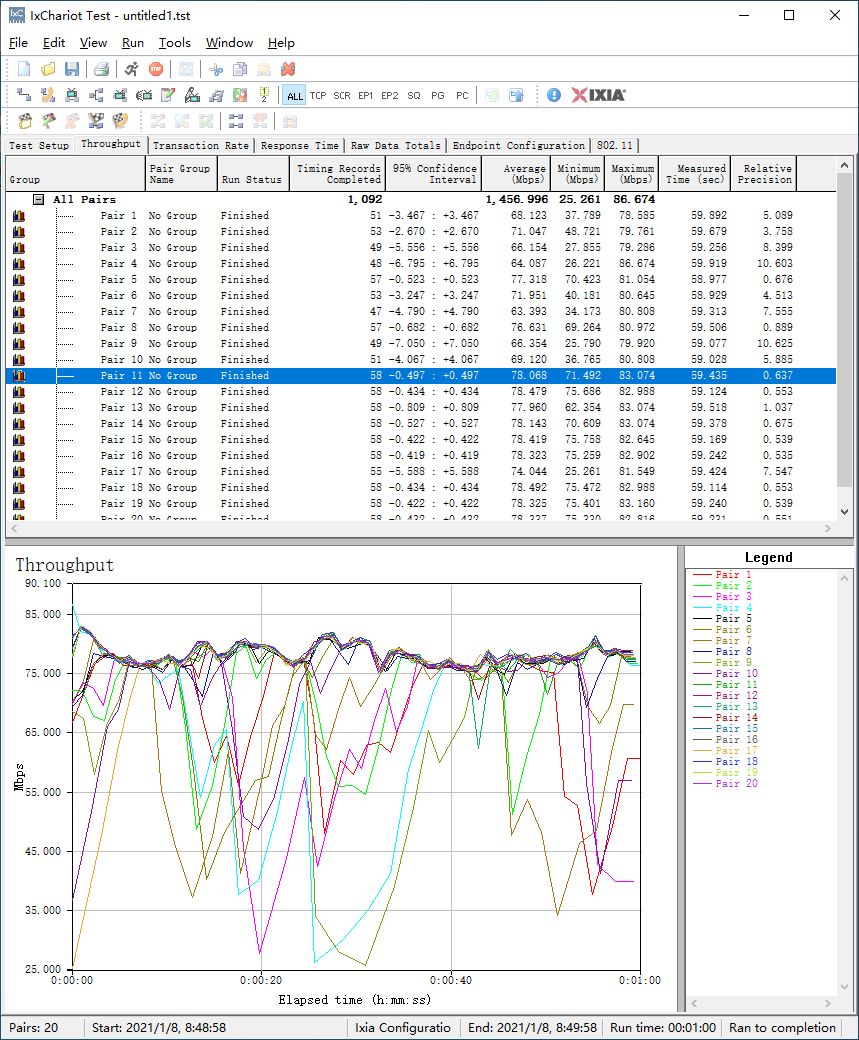Switch to the Response Time tab
Image resolution: width=859 pixels, height=1040 pixels.
click(x=299, y=145)
